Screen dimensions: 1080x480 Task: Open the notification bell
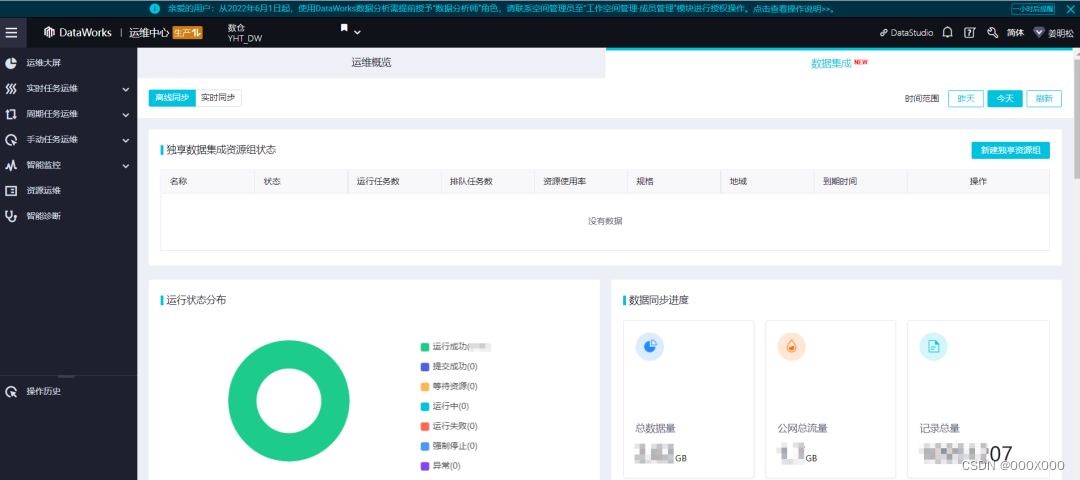[948, 32]
